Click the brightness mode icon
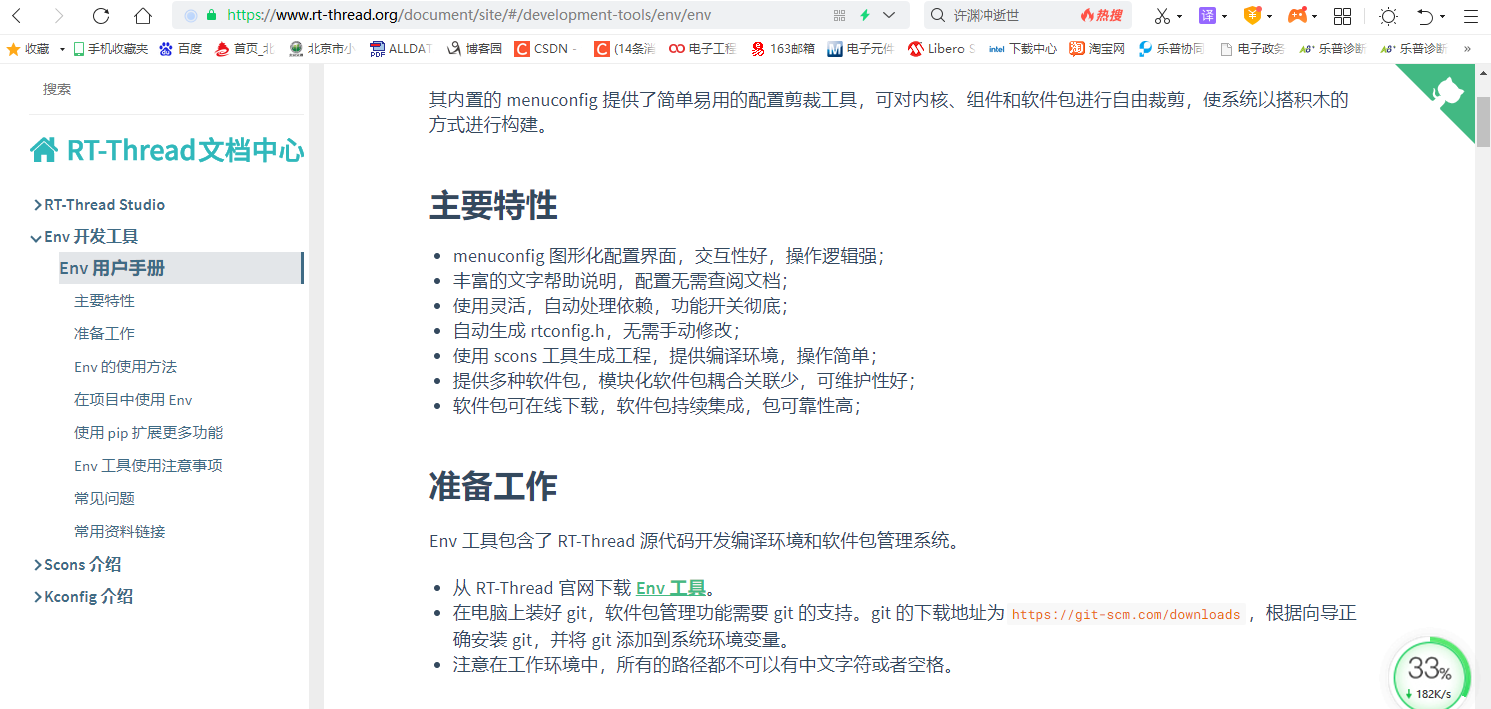The image size is (1491, 709). [x=1390, y=16]
